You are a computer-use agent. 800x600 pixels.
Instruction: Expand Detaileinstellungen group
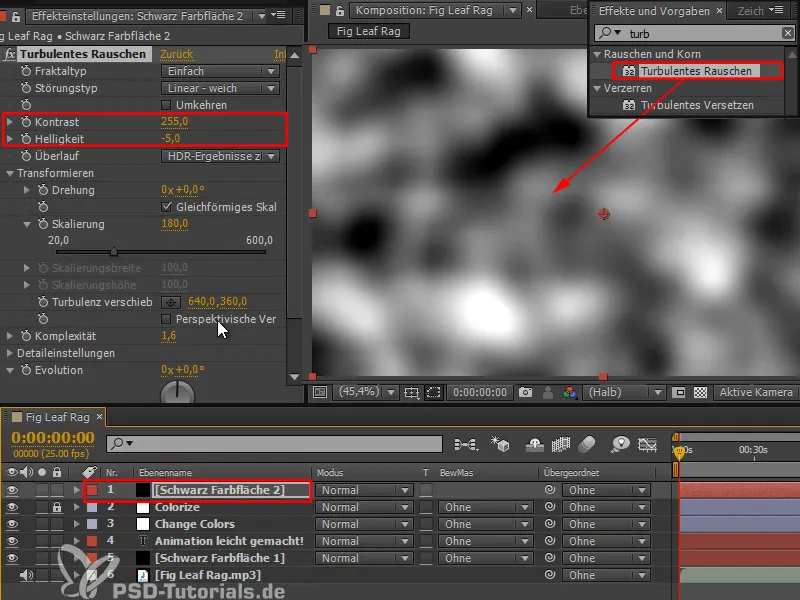[x=9, y=353]
